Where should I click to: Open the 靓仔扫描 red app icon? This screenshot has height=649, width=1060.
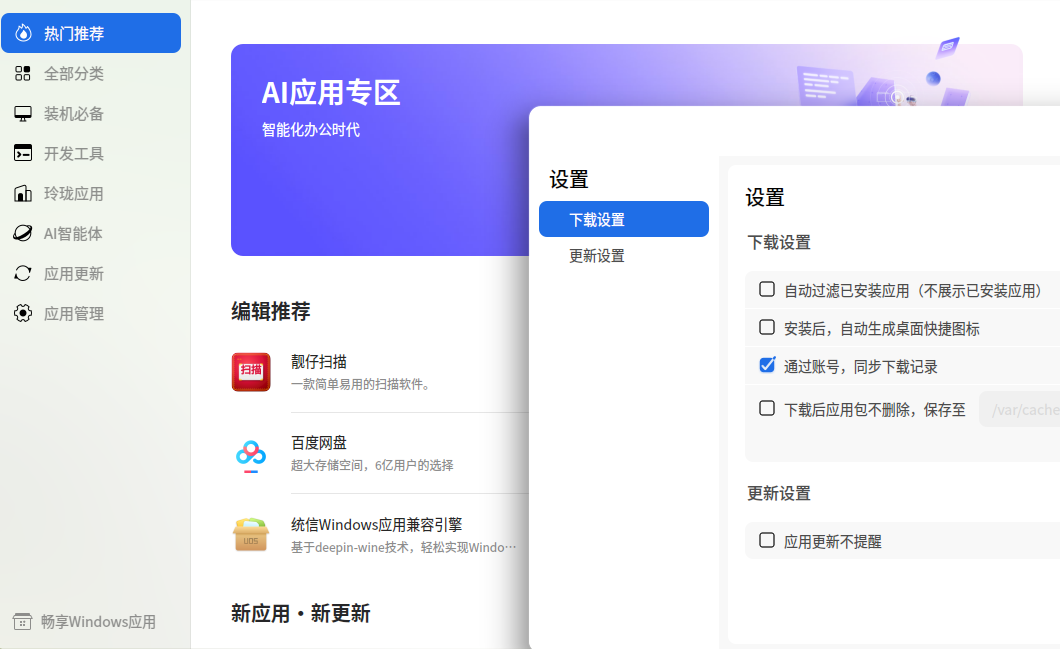click(251, 372)
